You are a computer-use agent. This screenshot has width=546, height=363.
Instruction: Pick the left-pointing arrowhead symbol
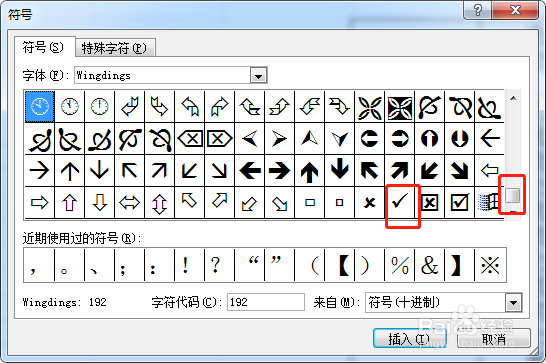[250, 139]
